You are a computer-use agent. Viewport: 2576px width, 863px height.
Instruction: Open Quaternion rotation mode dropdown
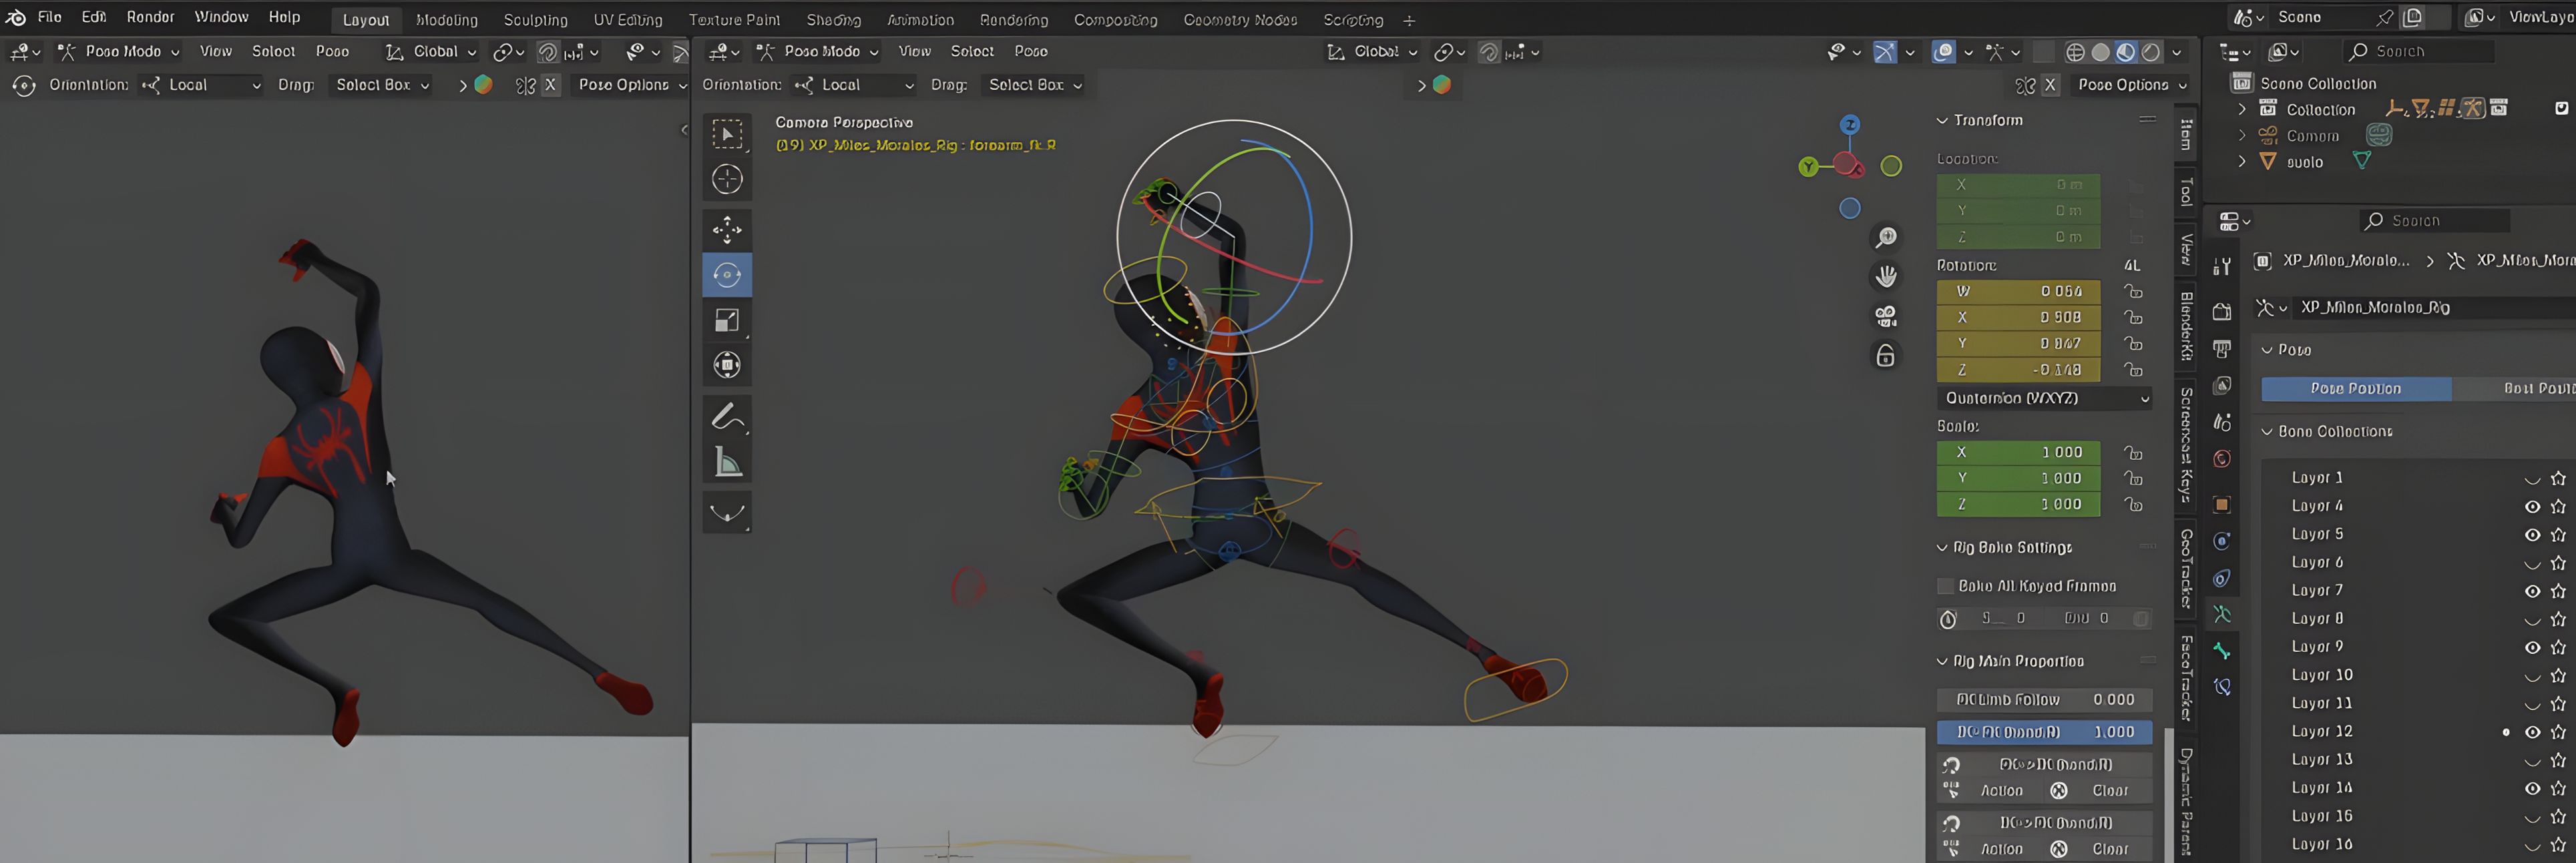point(2044,398)
